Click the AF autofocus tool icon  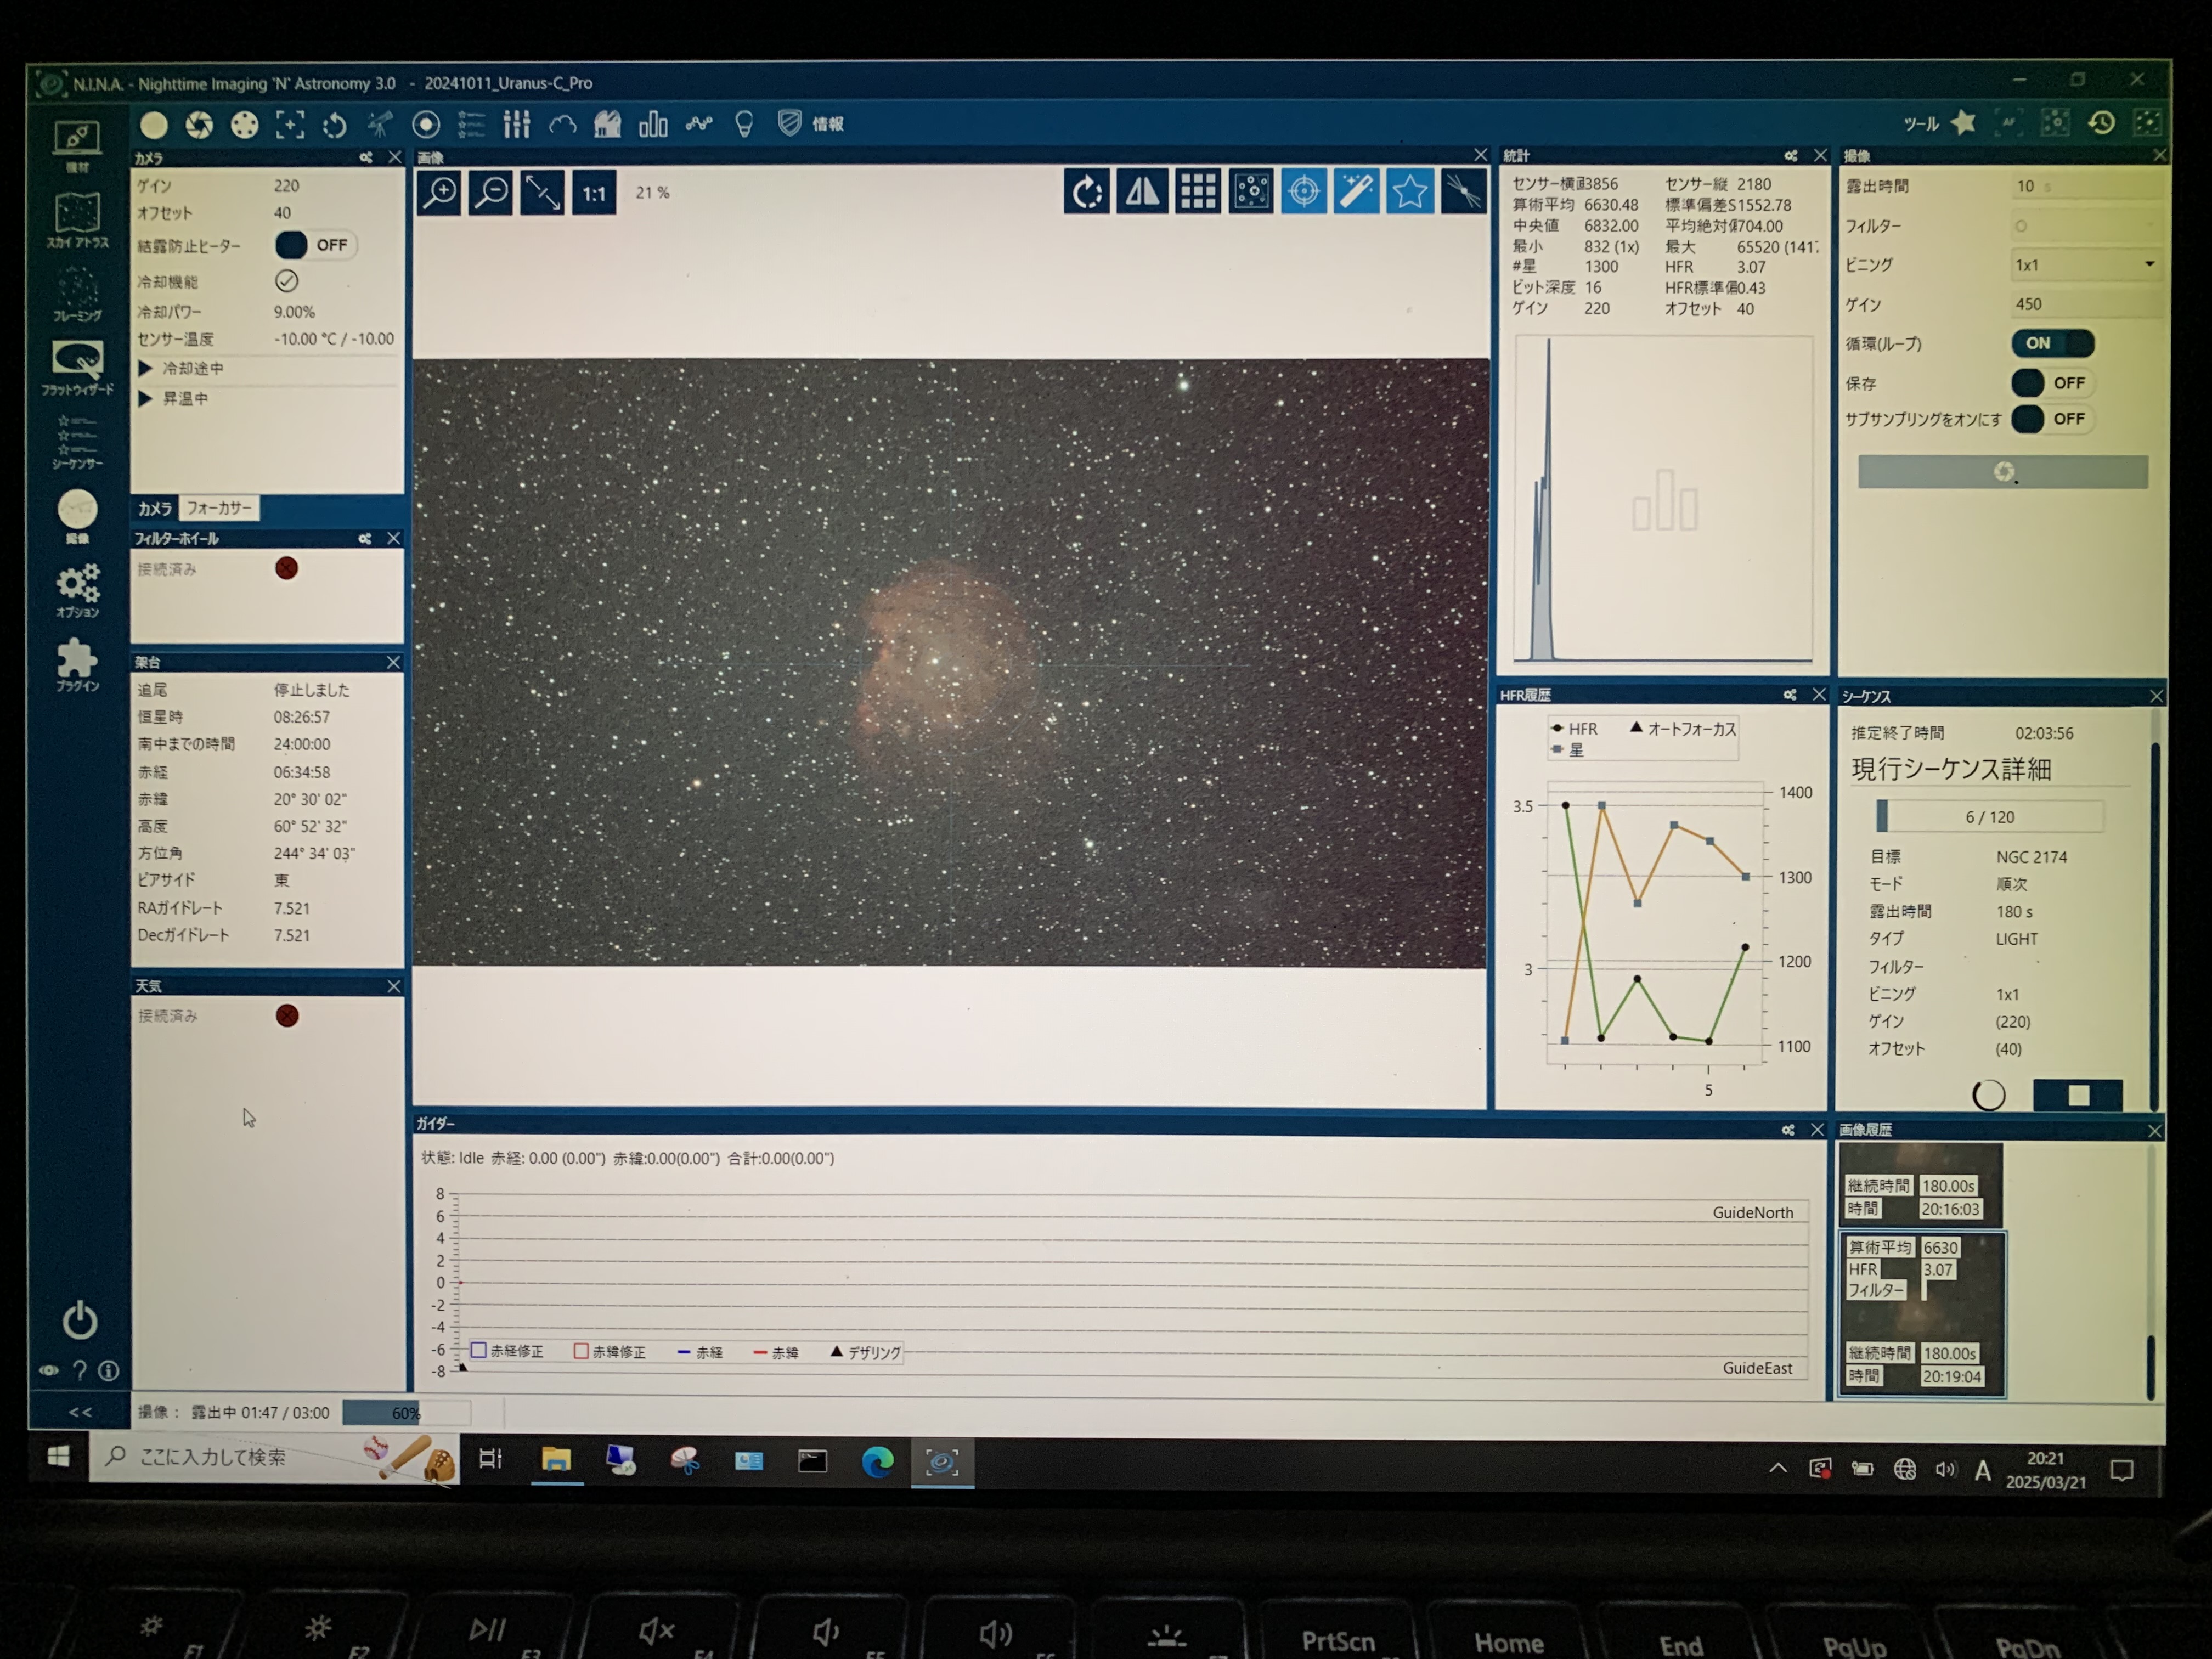(2008, 123)
